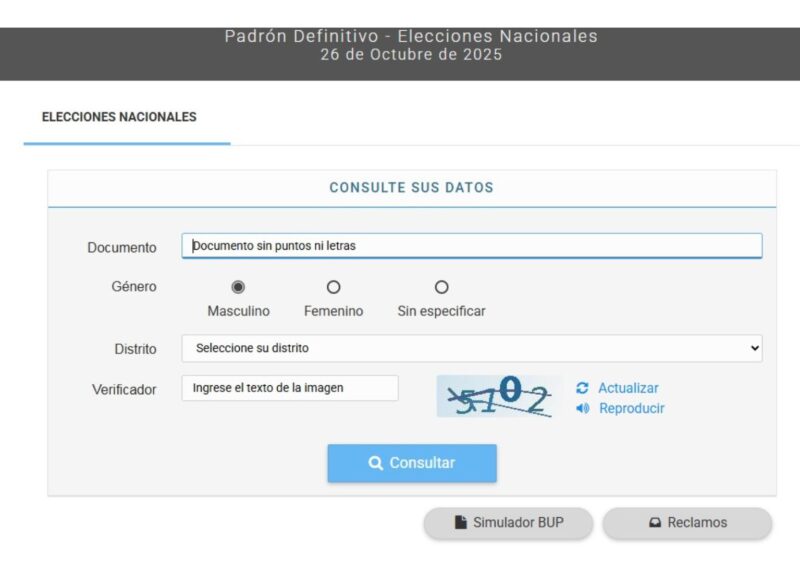Choose the Femenino gender option
Viewport: 800px width, 585px height.
coord(333,287)
